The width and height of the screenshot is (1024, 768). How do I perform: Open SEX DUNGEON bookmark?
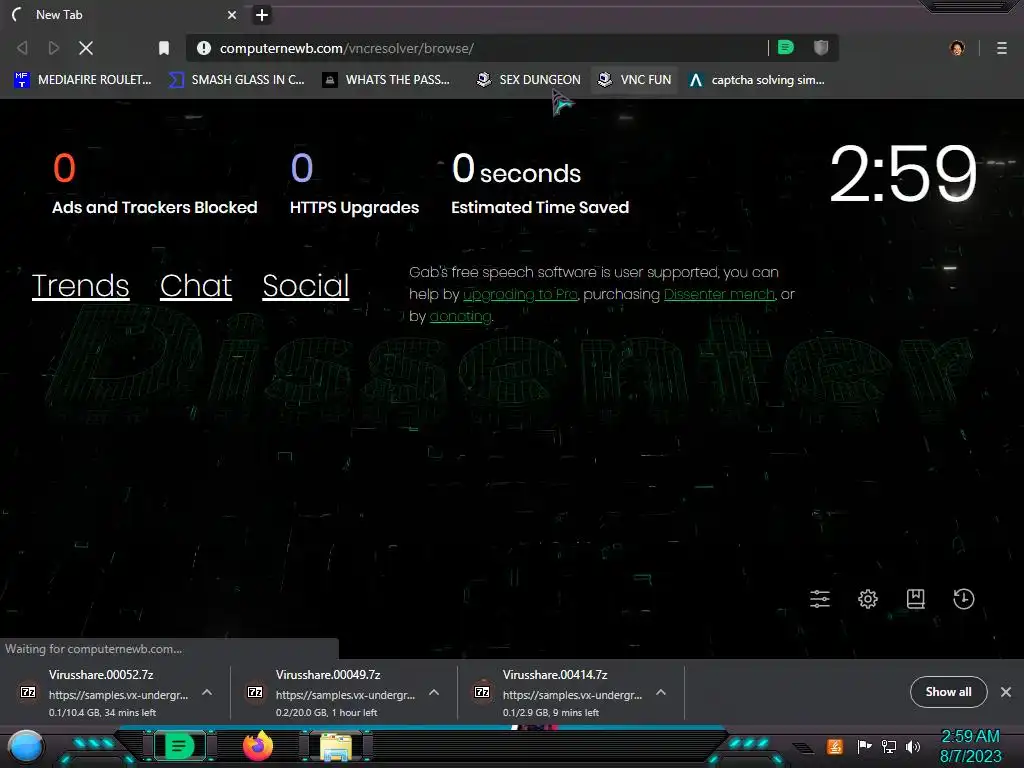[529, 80]
